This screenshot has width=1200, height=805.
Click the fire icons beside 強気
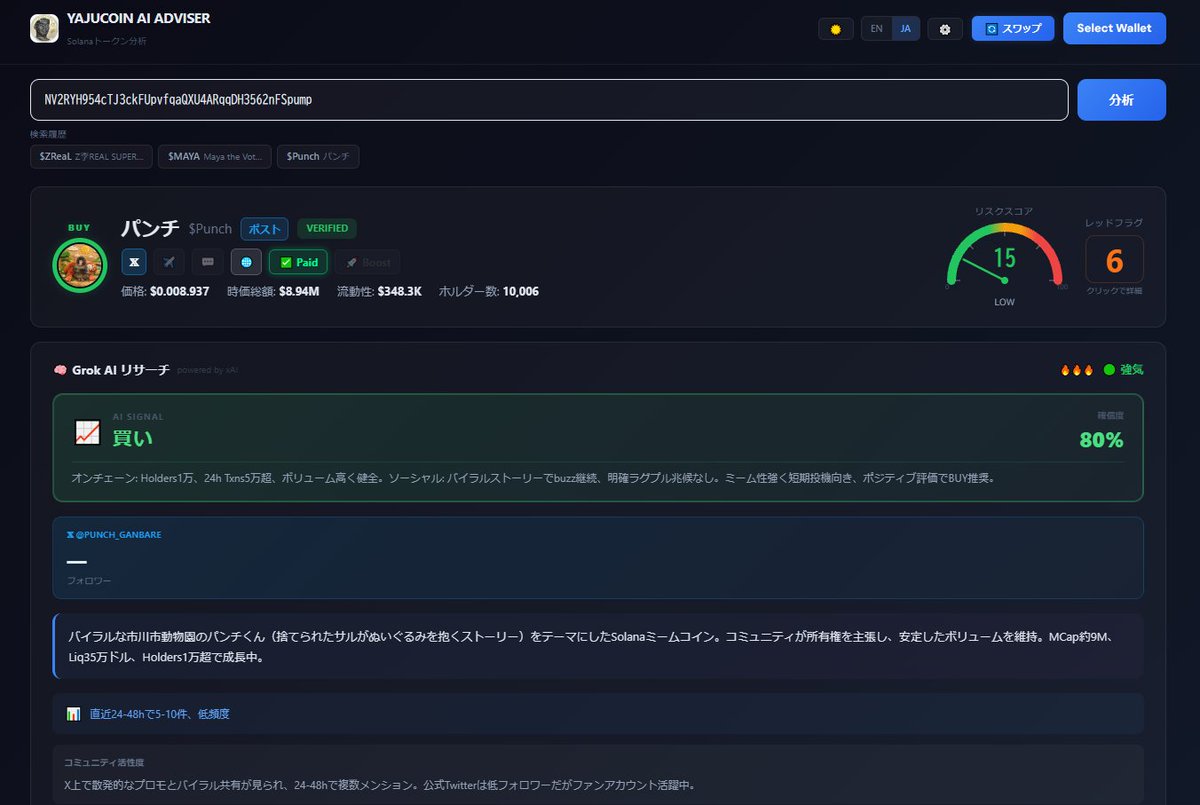coord(1077,370)
